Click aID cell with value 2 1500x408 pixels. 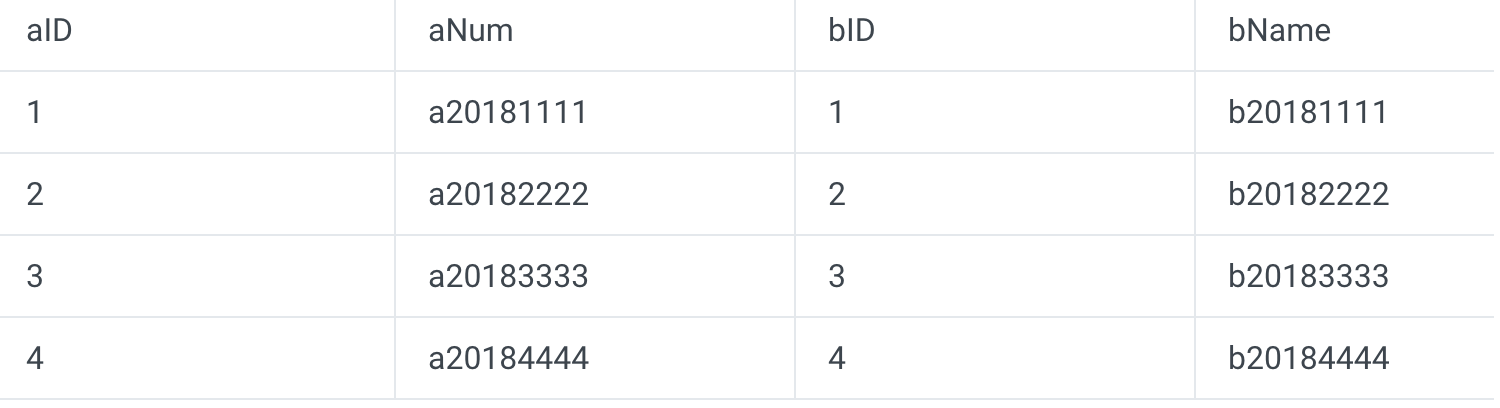point(35,194)
